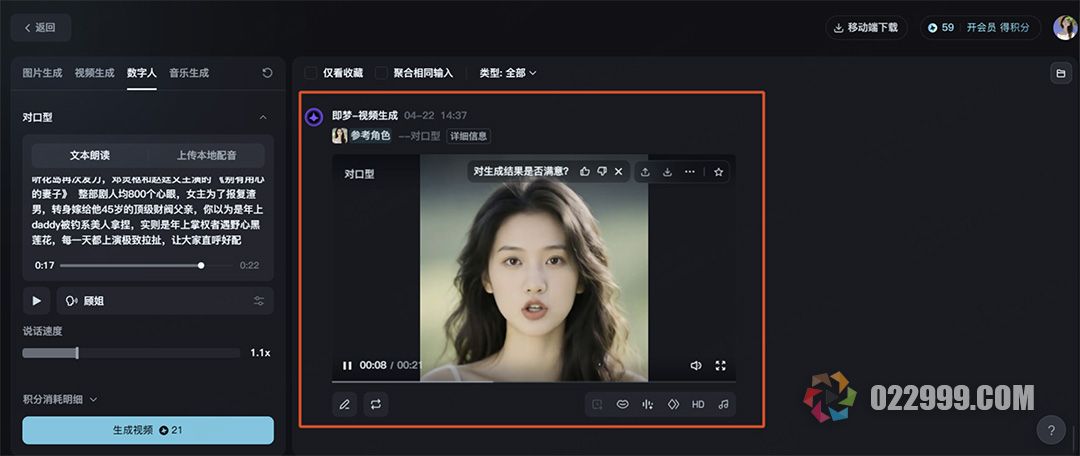Give thumbs up to generated result

click(585, 172)
